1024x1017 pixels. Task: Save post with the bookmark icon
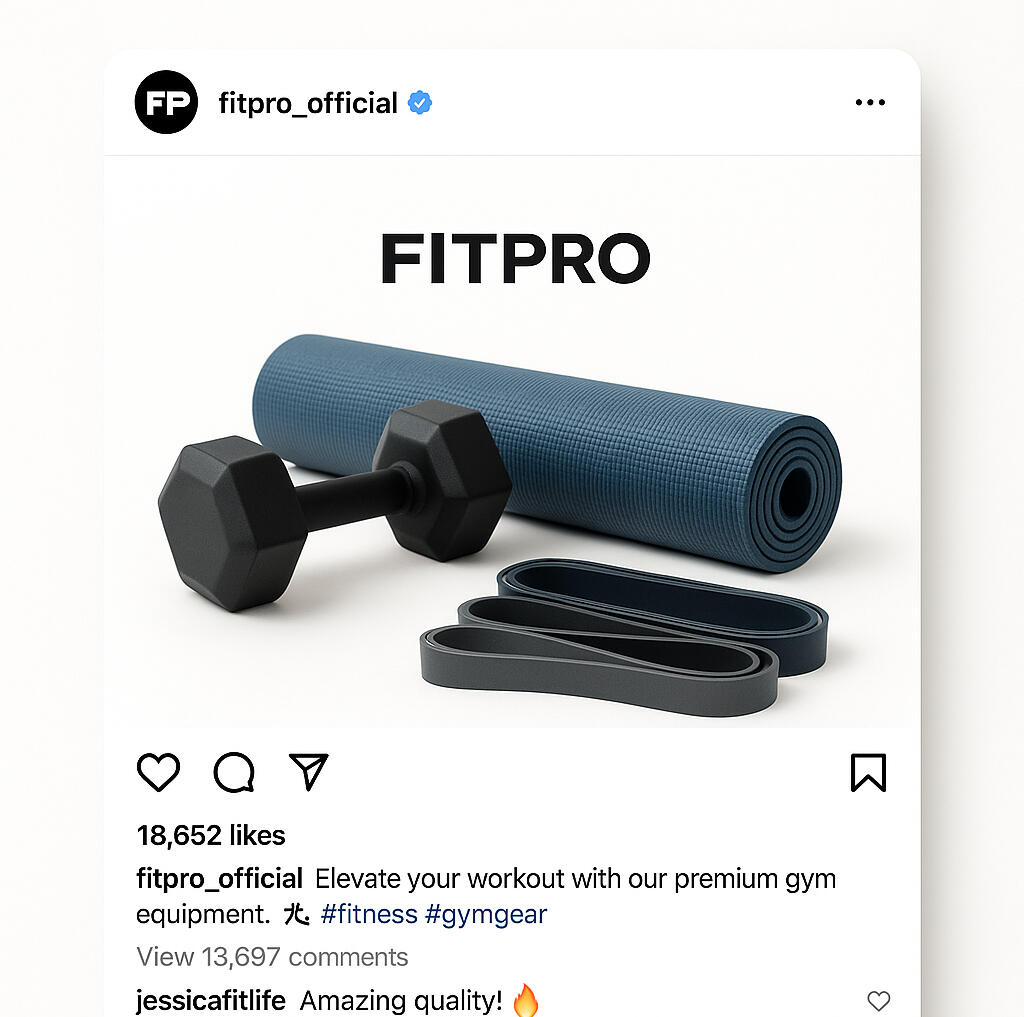(x=869, y=772)
